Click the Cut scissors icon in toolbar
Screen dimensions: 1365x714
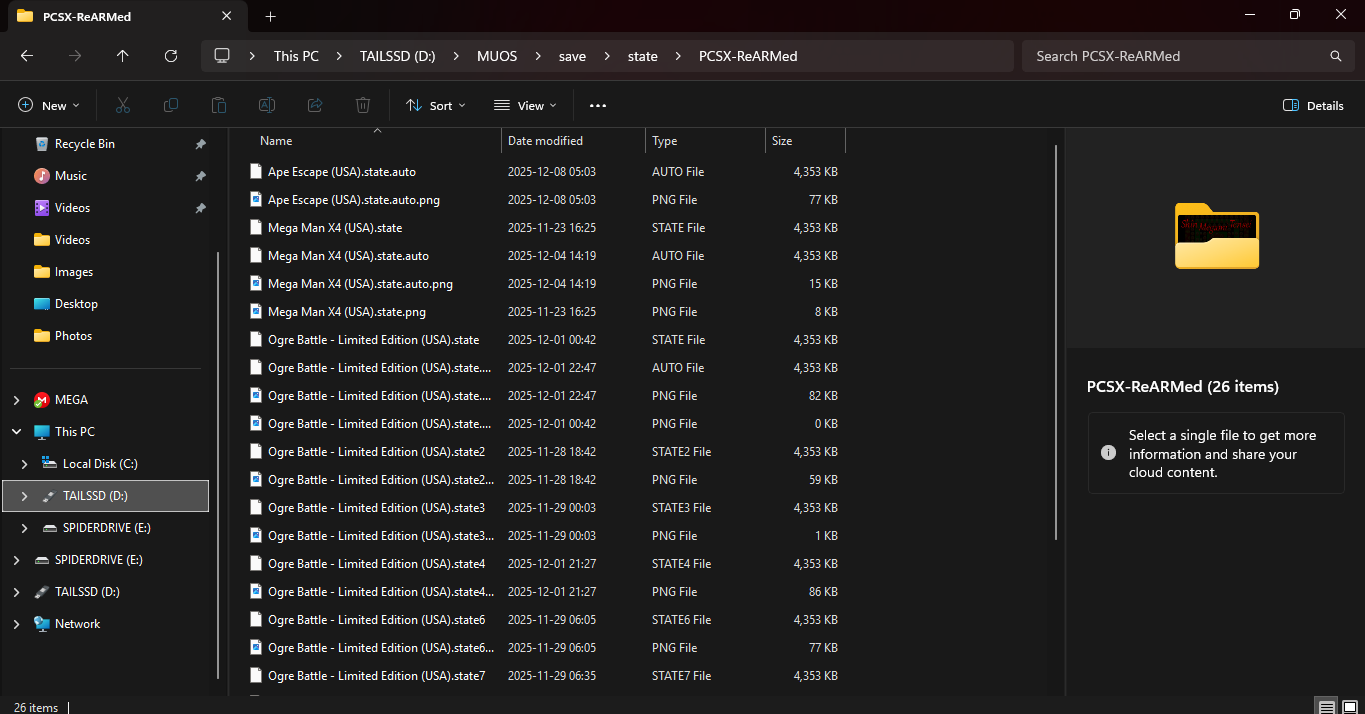[x=123, y=105]
